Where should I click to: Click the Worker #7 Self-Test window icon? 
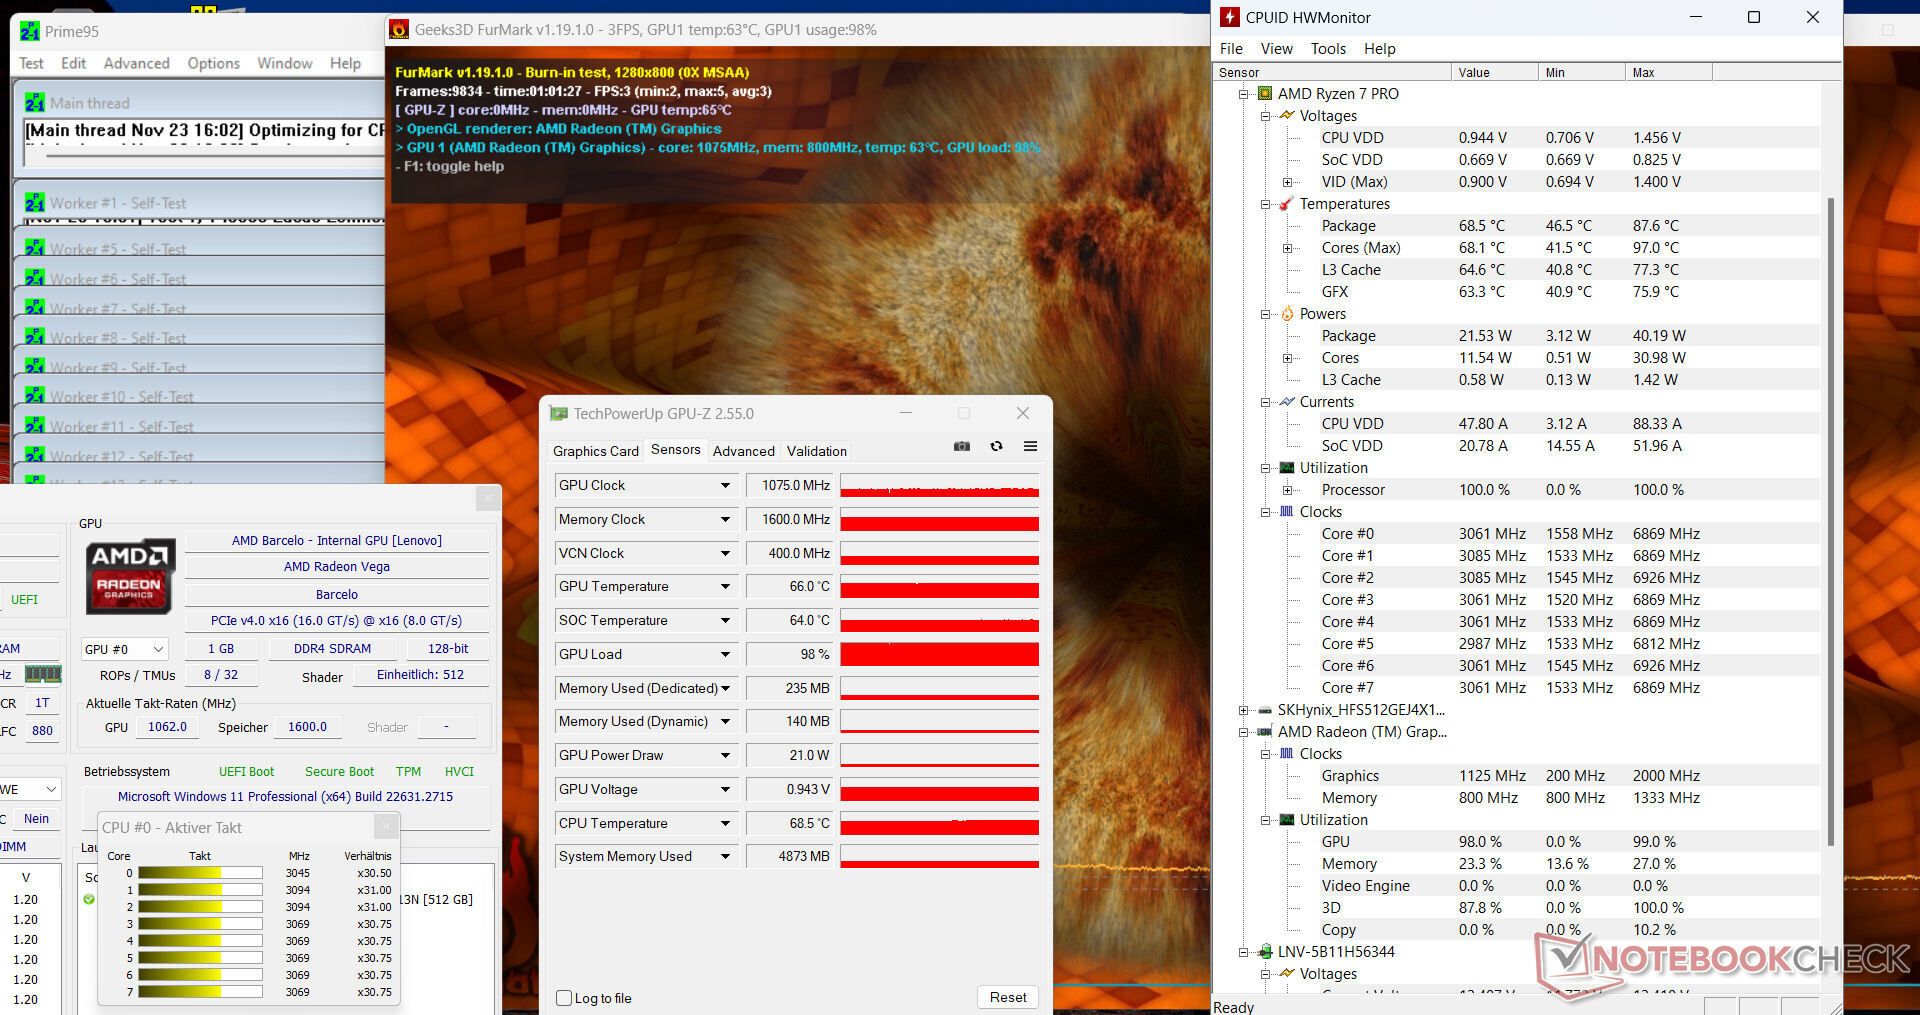coord(35,307)
